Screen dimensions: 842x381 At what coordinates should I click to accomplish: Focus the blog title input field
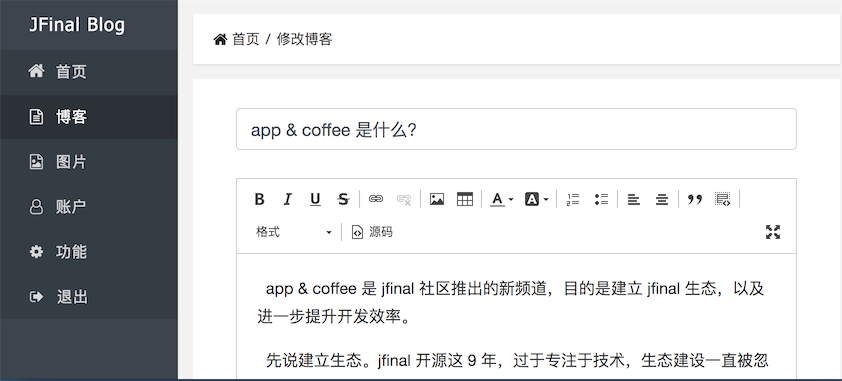pos(516,129)
